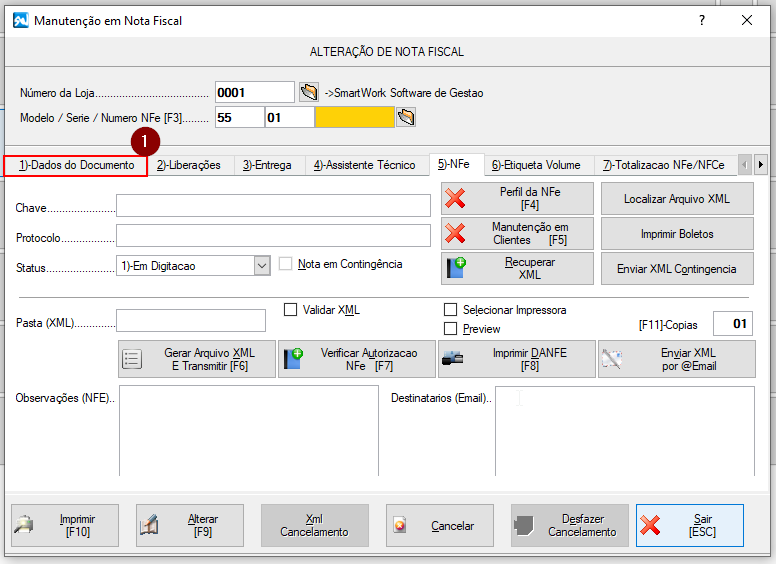The image size is (776, 564).
Task: Click envelope icon on Enviar XML por Email
Action: pos(612,359)
